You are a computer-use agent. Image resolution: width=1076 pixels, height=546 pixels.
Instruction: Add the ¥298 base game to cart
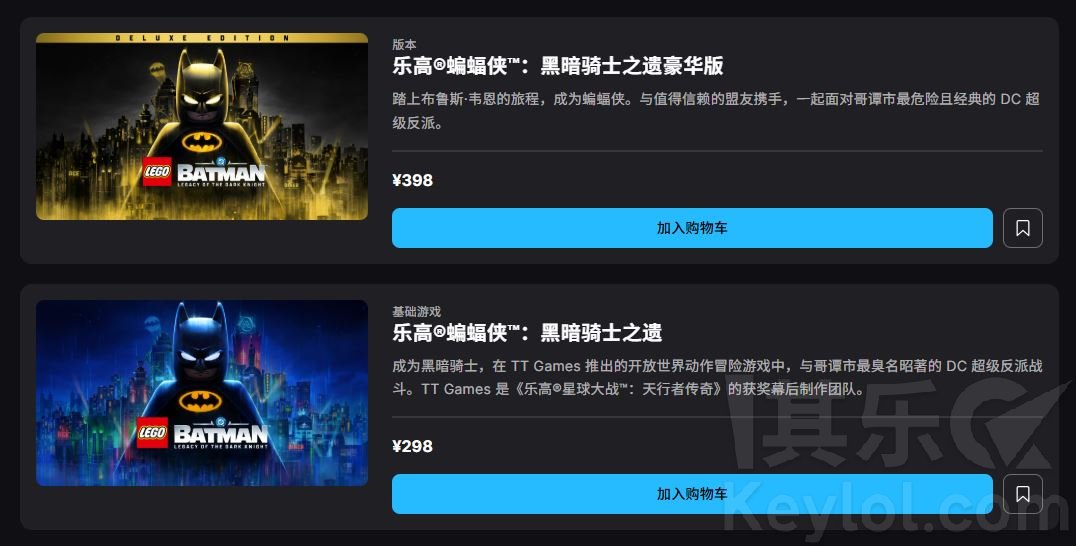692,494
